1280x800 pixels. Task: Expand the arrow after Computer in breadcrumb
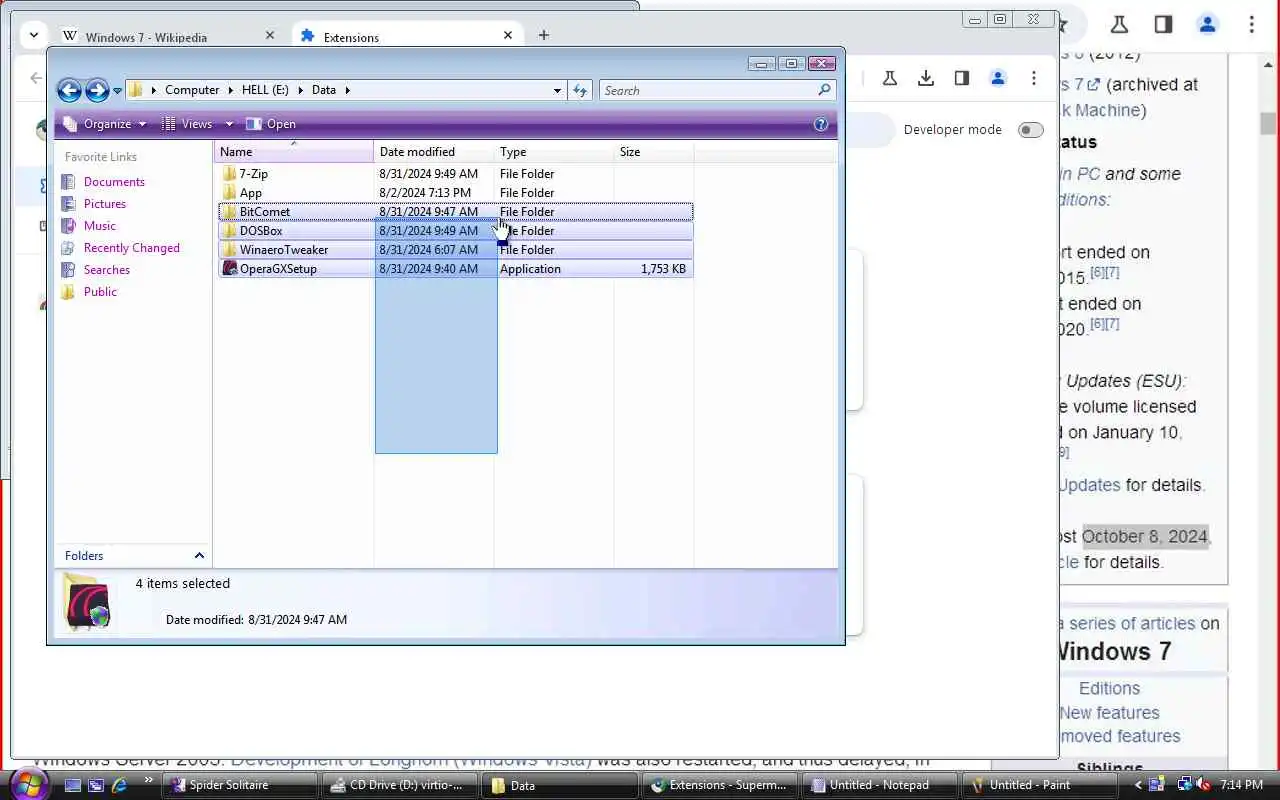pyautogui.click(x=231, y=90)
